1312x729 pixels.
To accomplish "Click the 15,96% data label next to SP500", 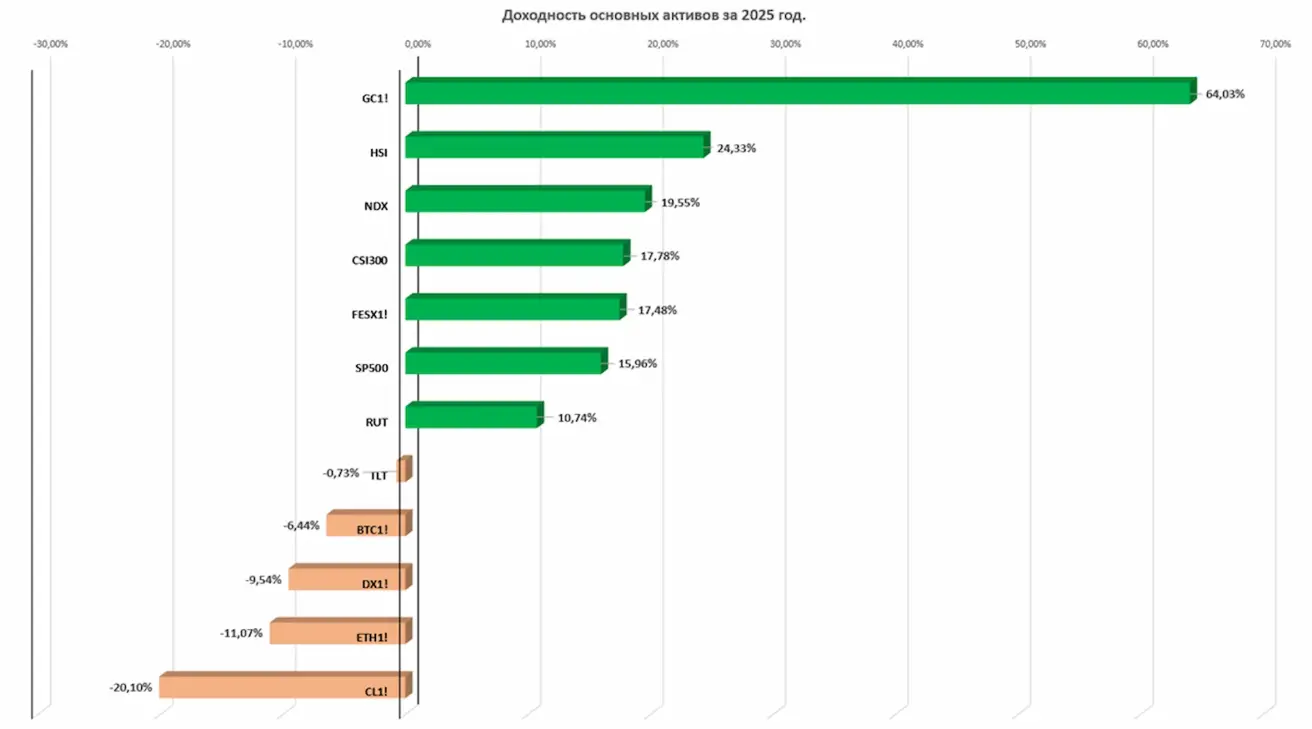I will coord(638,363).
